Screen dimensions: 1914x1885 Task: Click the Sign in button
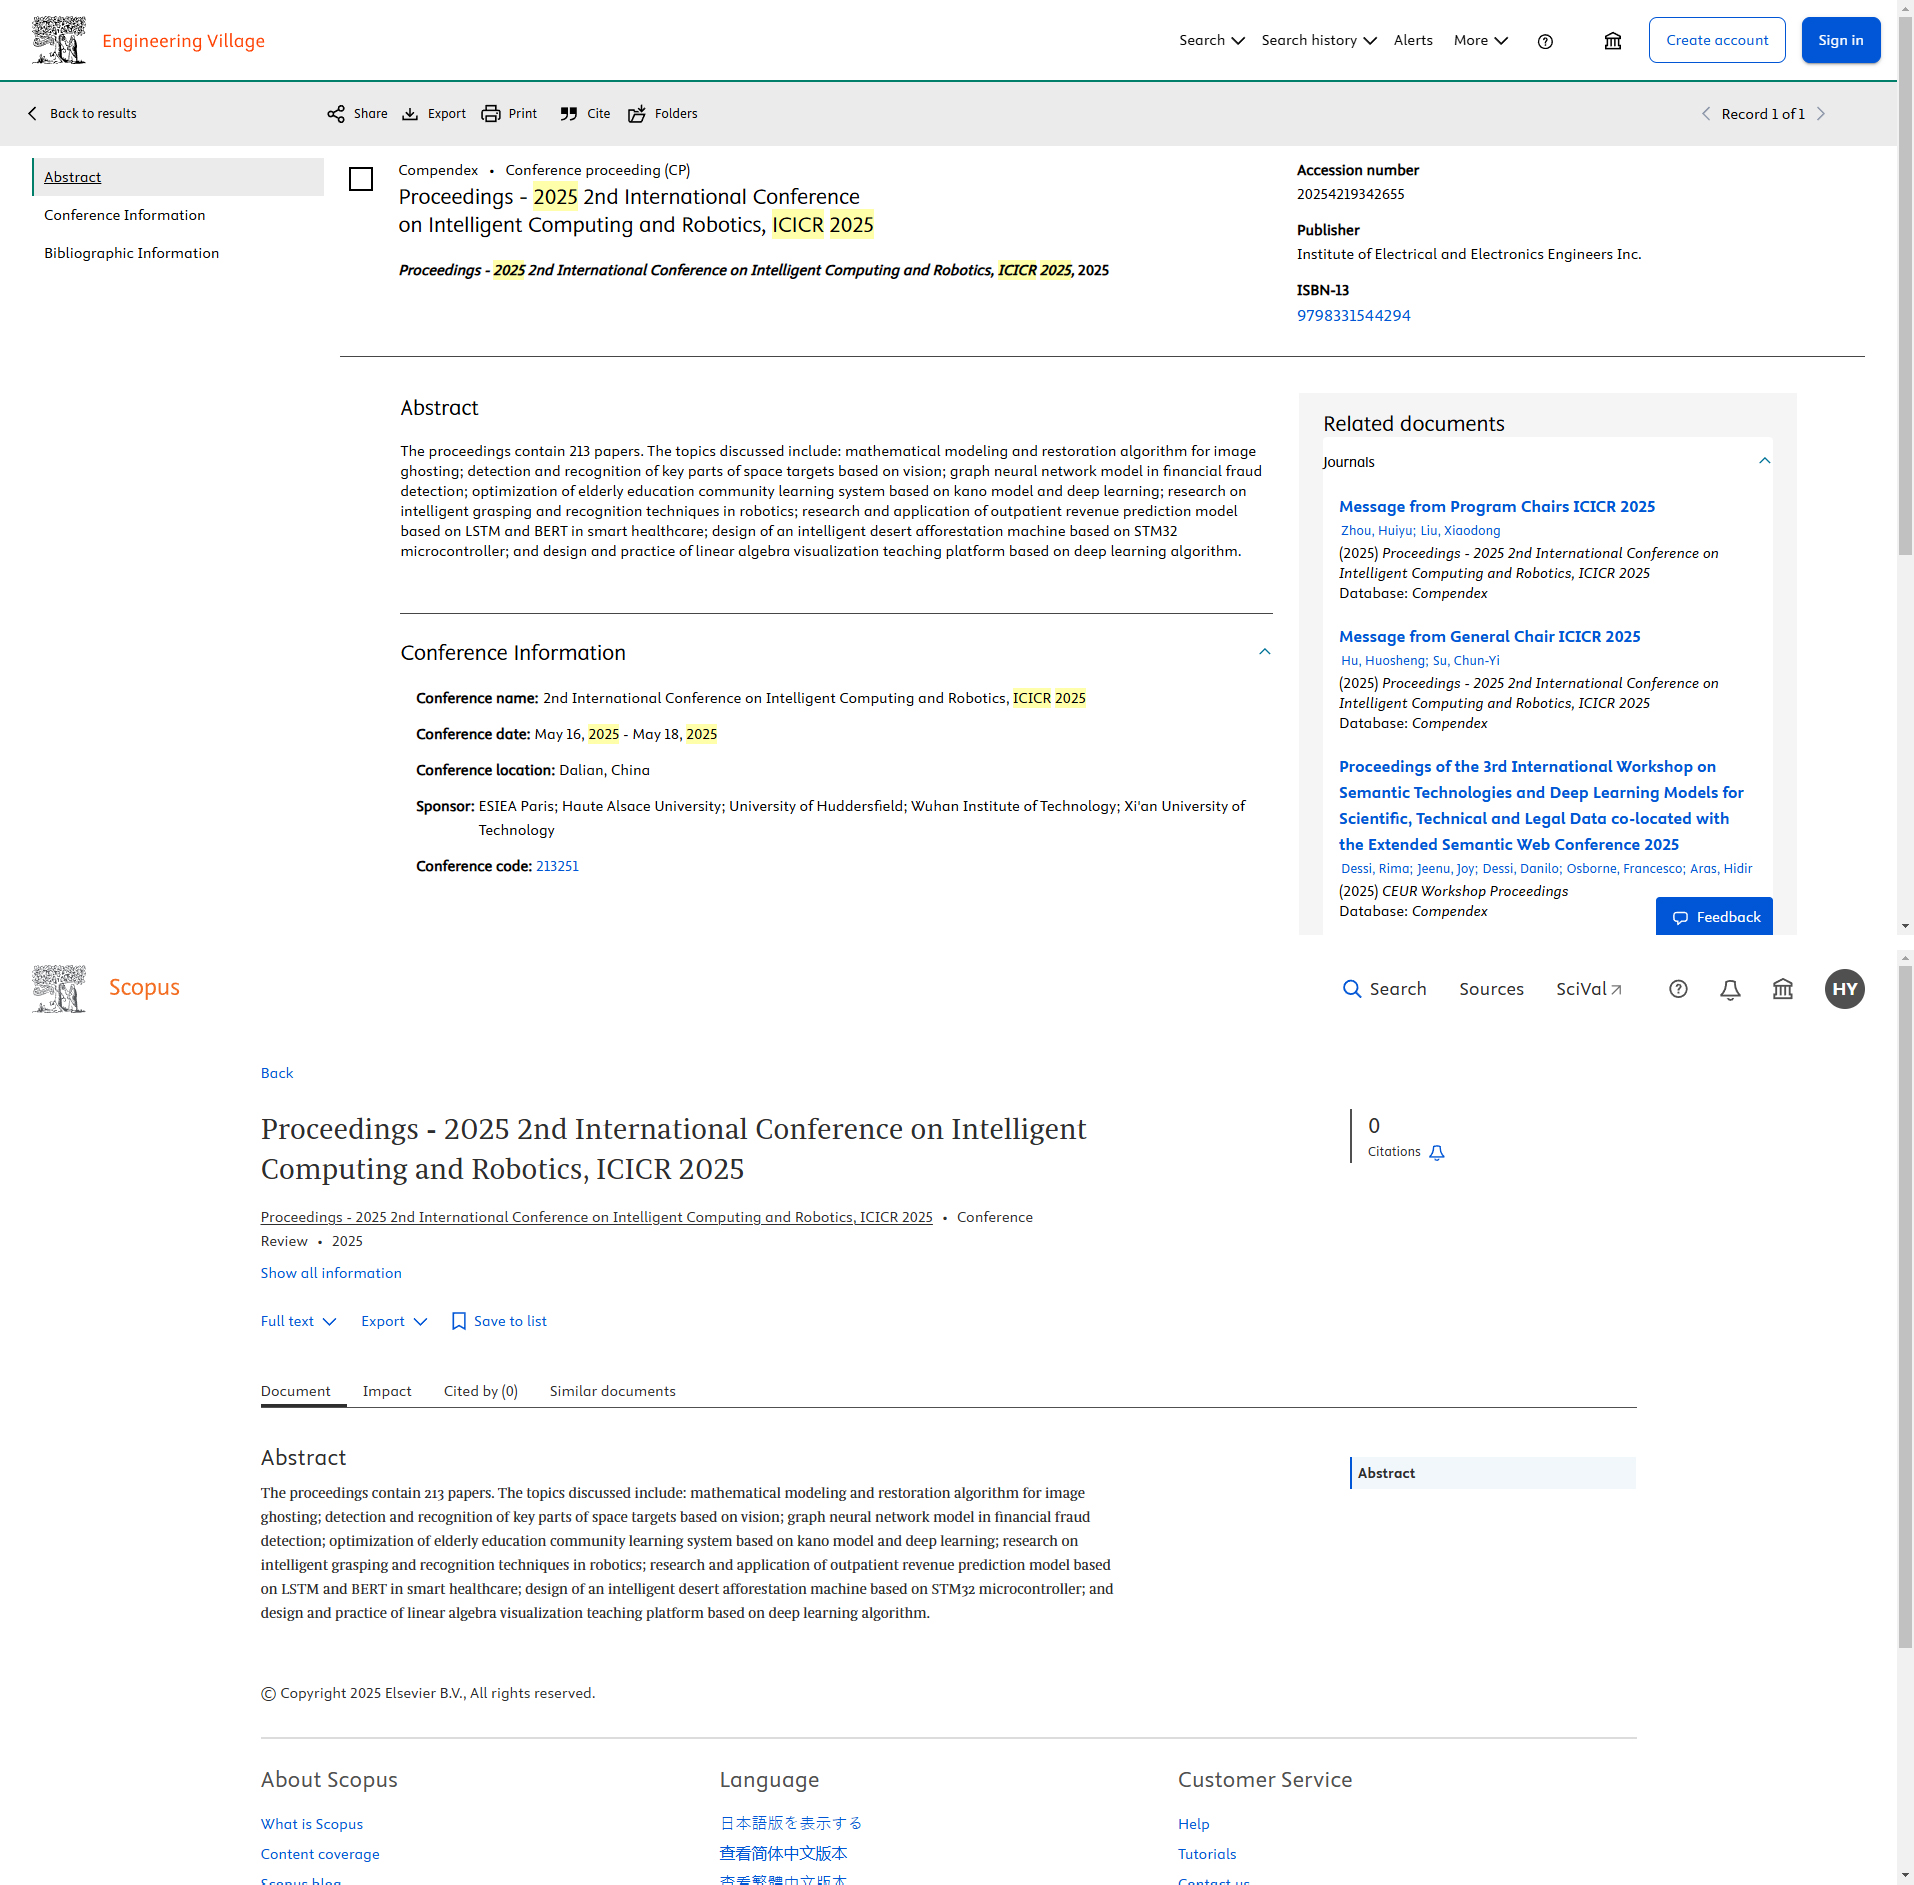(1840, 41)
